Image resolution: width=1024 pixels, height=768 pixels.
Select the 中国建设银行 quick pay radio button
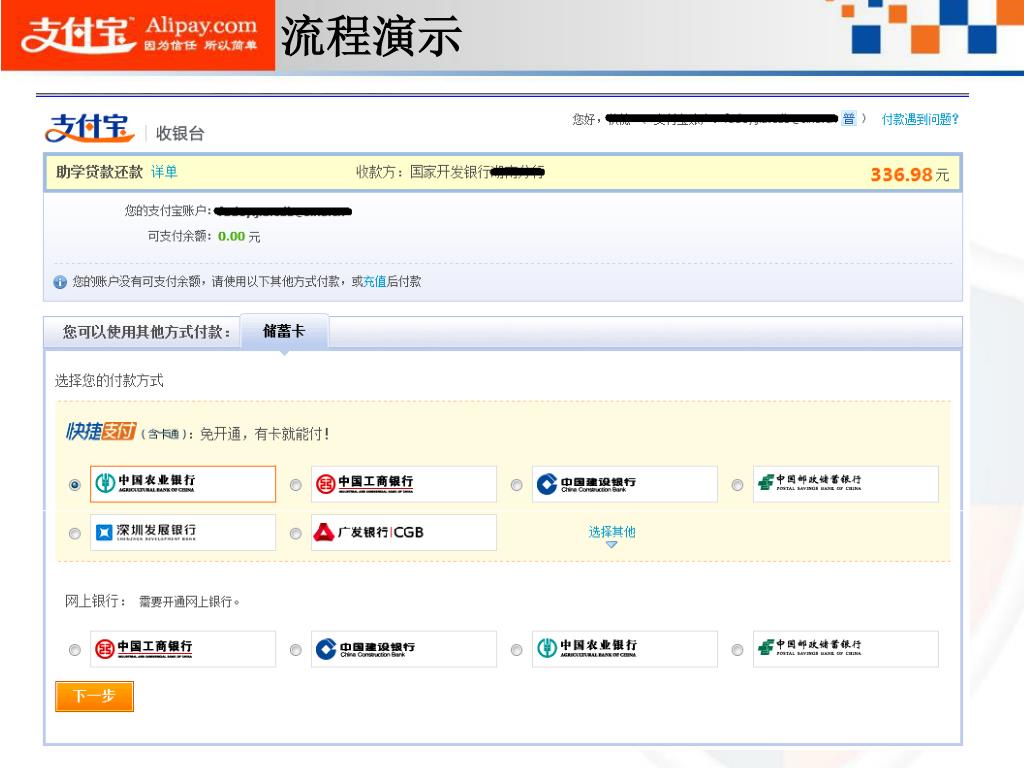click(517, 485)
